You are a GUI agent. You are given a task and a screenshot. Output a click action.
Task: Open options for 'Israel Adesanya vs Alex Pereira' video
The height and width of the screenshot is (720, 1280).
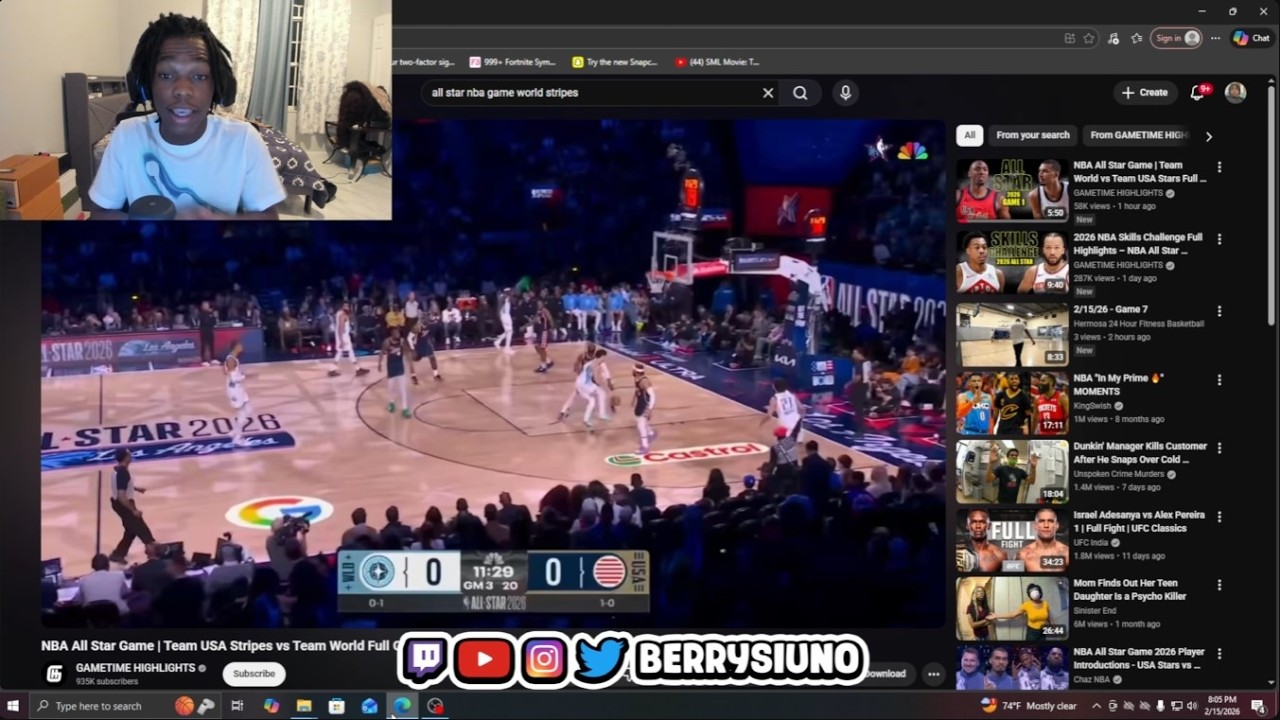1219,517
